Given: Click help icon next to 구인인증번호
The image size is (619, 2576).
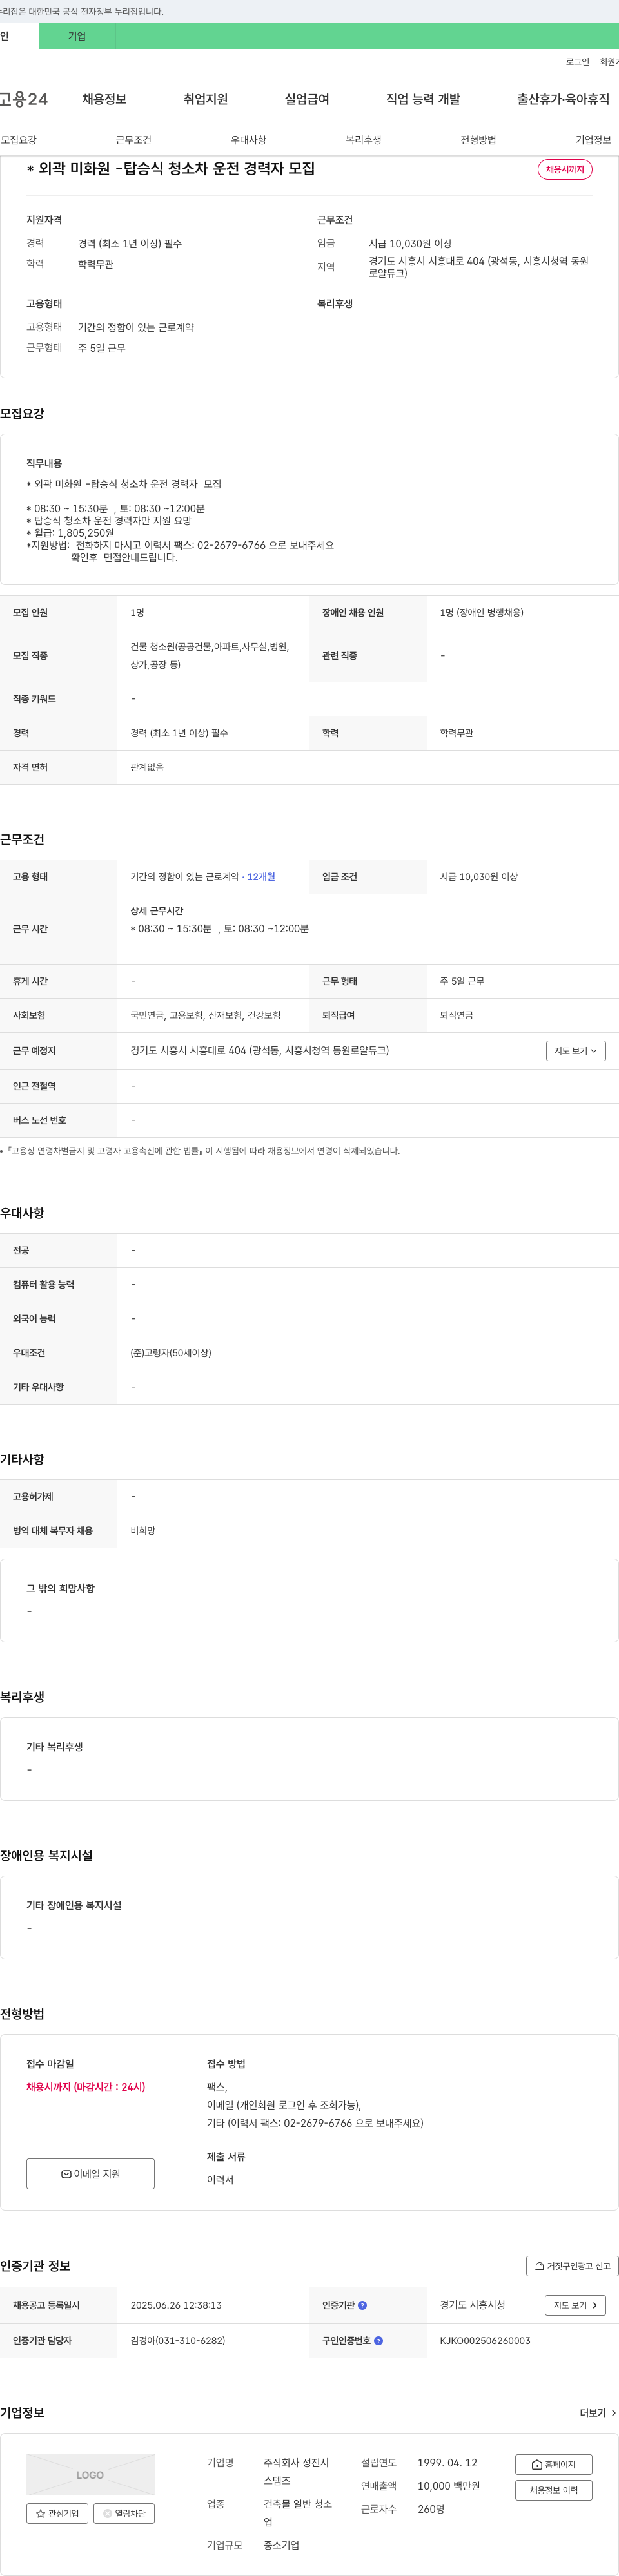Looking at the screenshot, I should pyautogui.click(x=378, y=2341).
